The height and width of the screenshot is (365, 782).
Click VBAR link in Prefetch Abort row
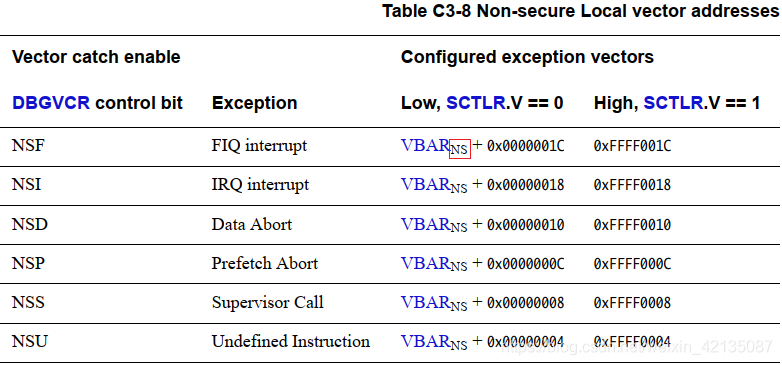click(425, 263)
